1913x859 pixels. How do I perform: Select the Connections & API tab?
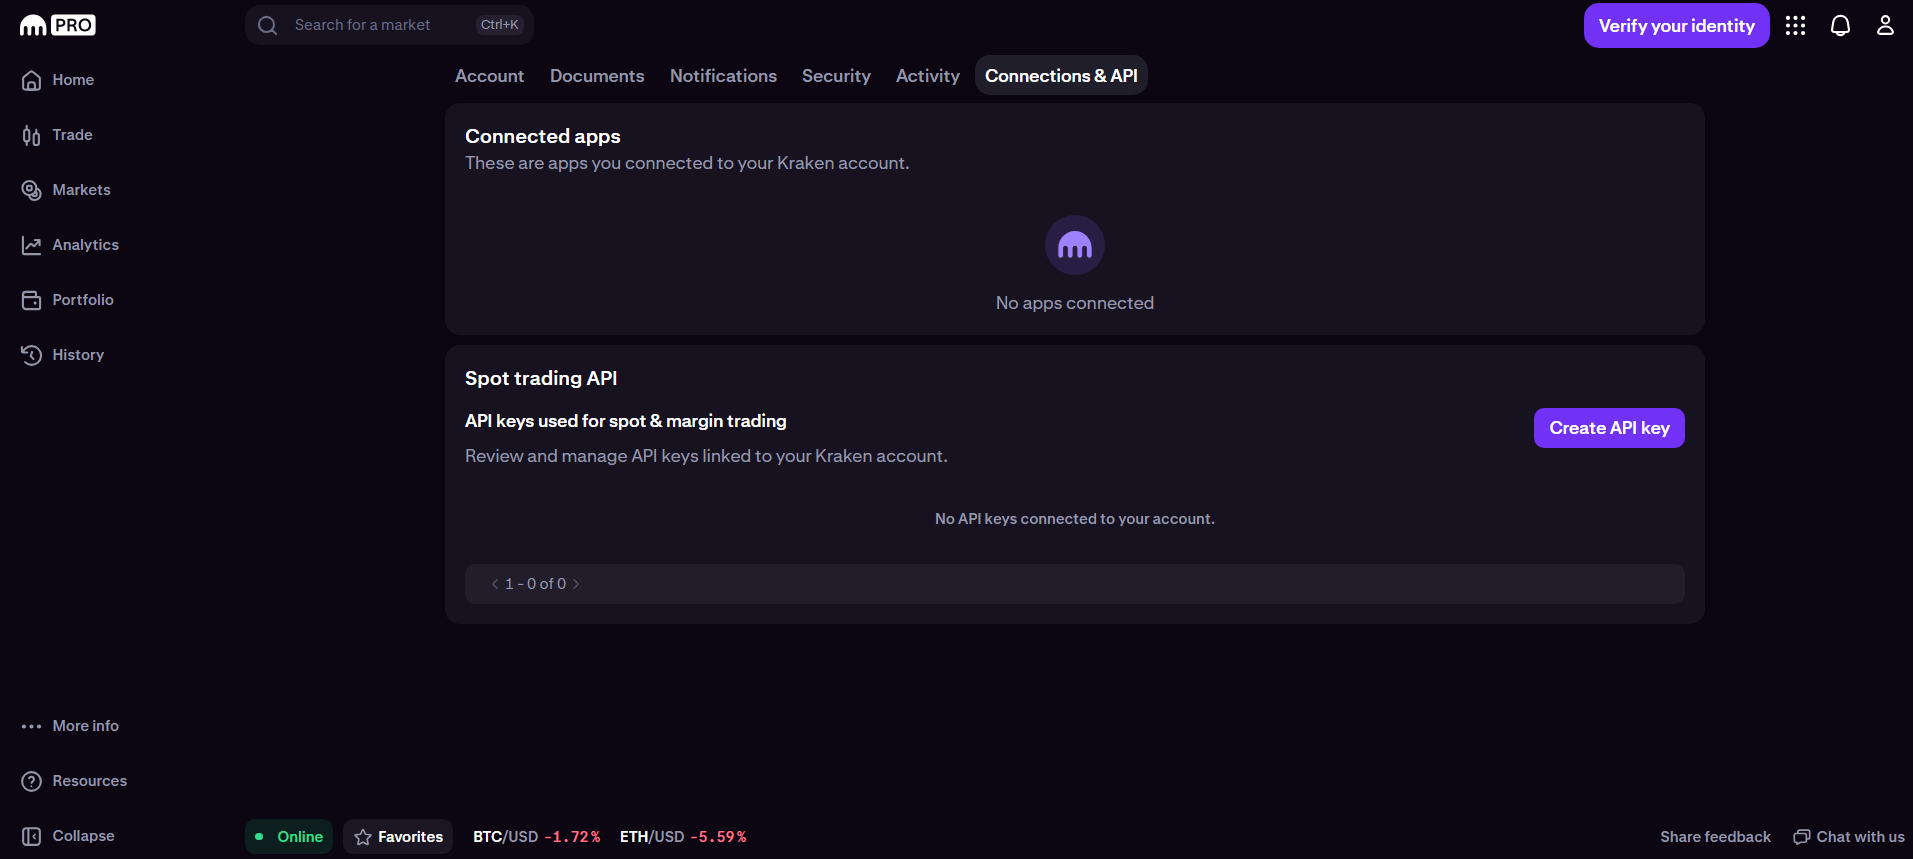[1061, 76]
